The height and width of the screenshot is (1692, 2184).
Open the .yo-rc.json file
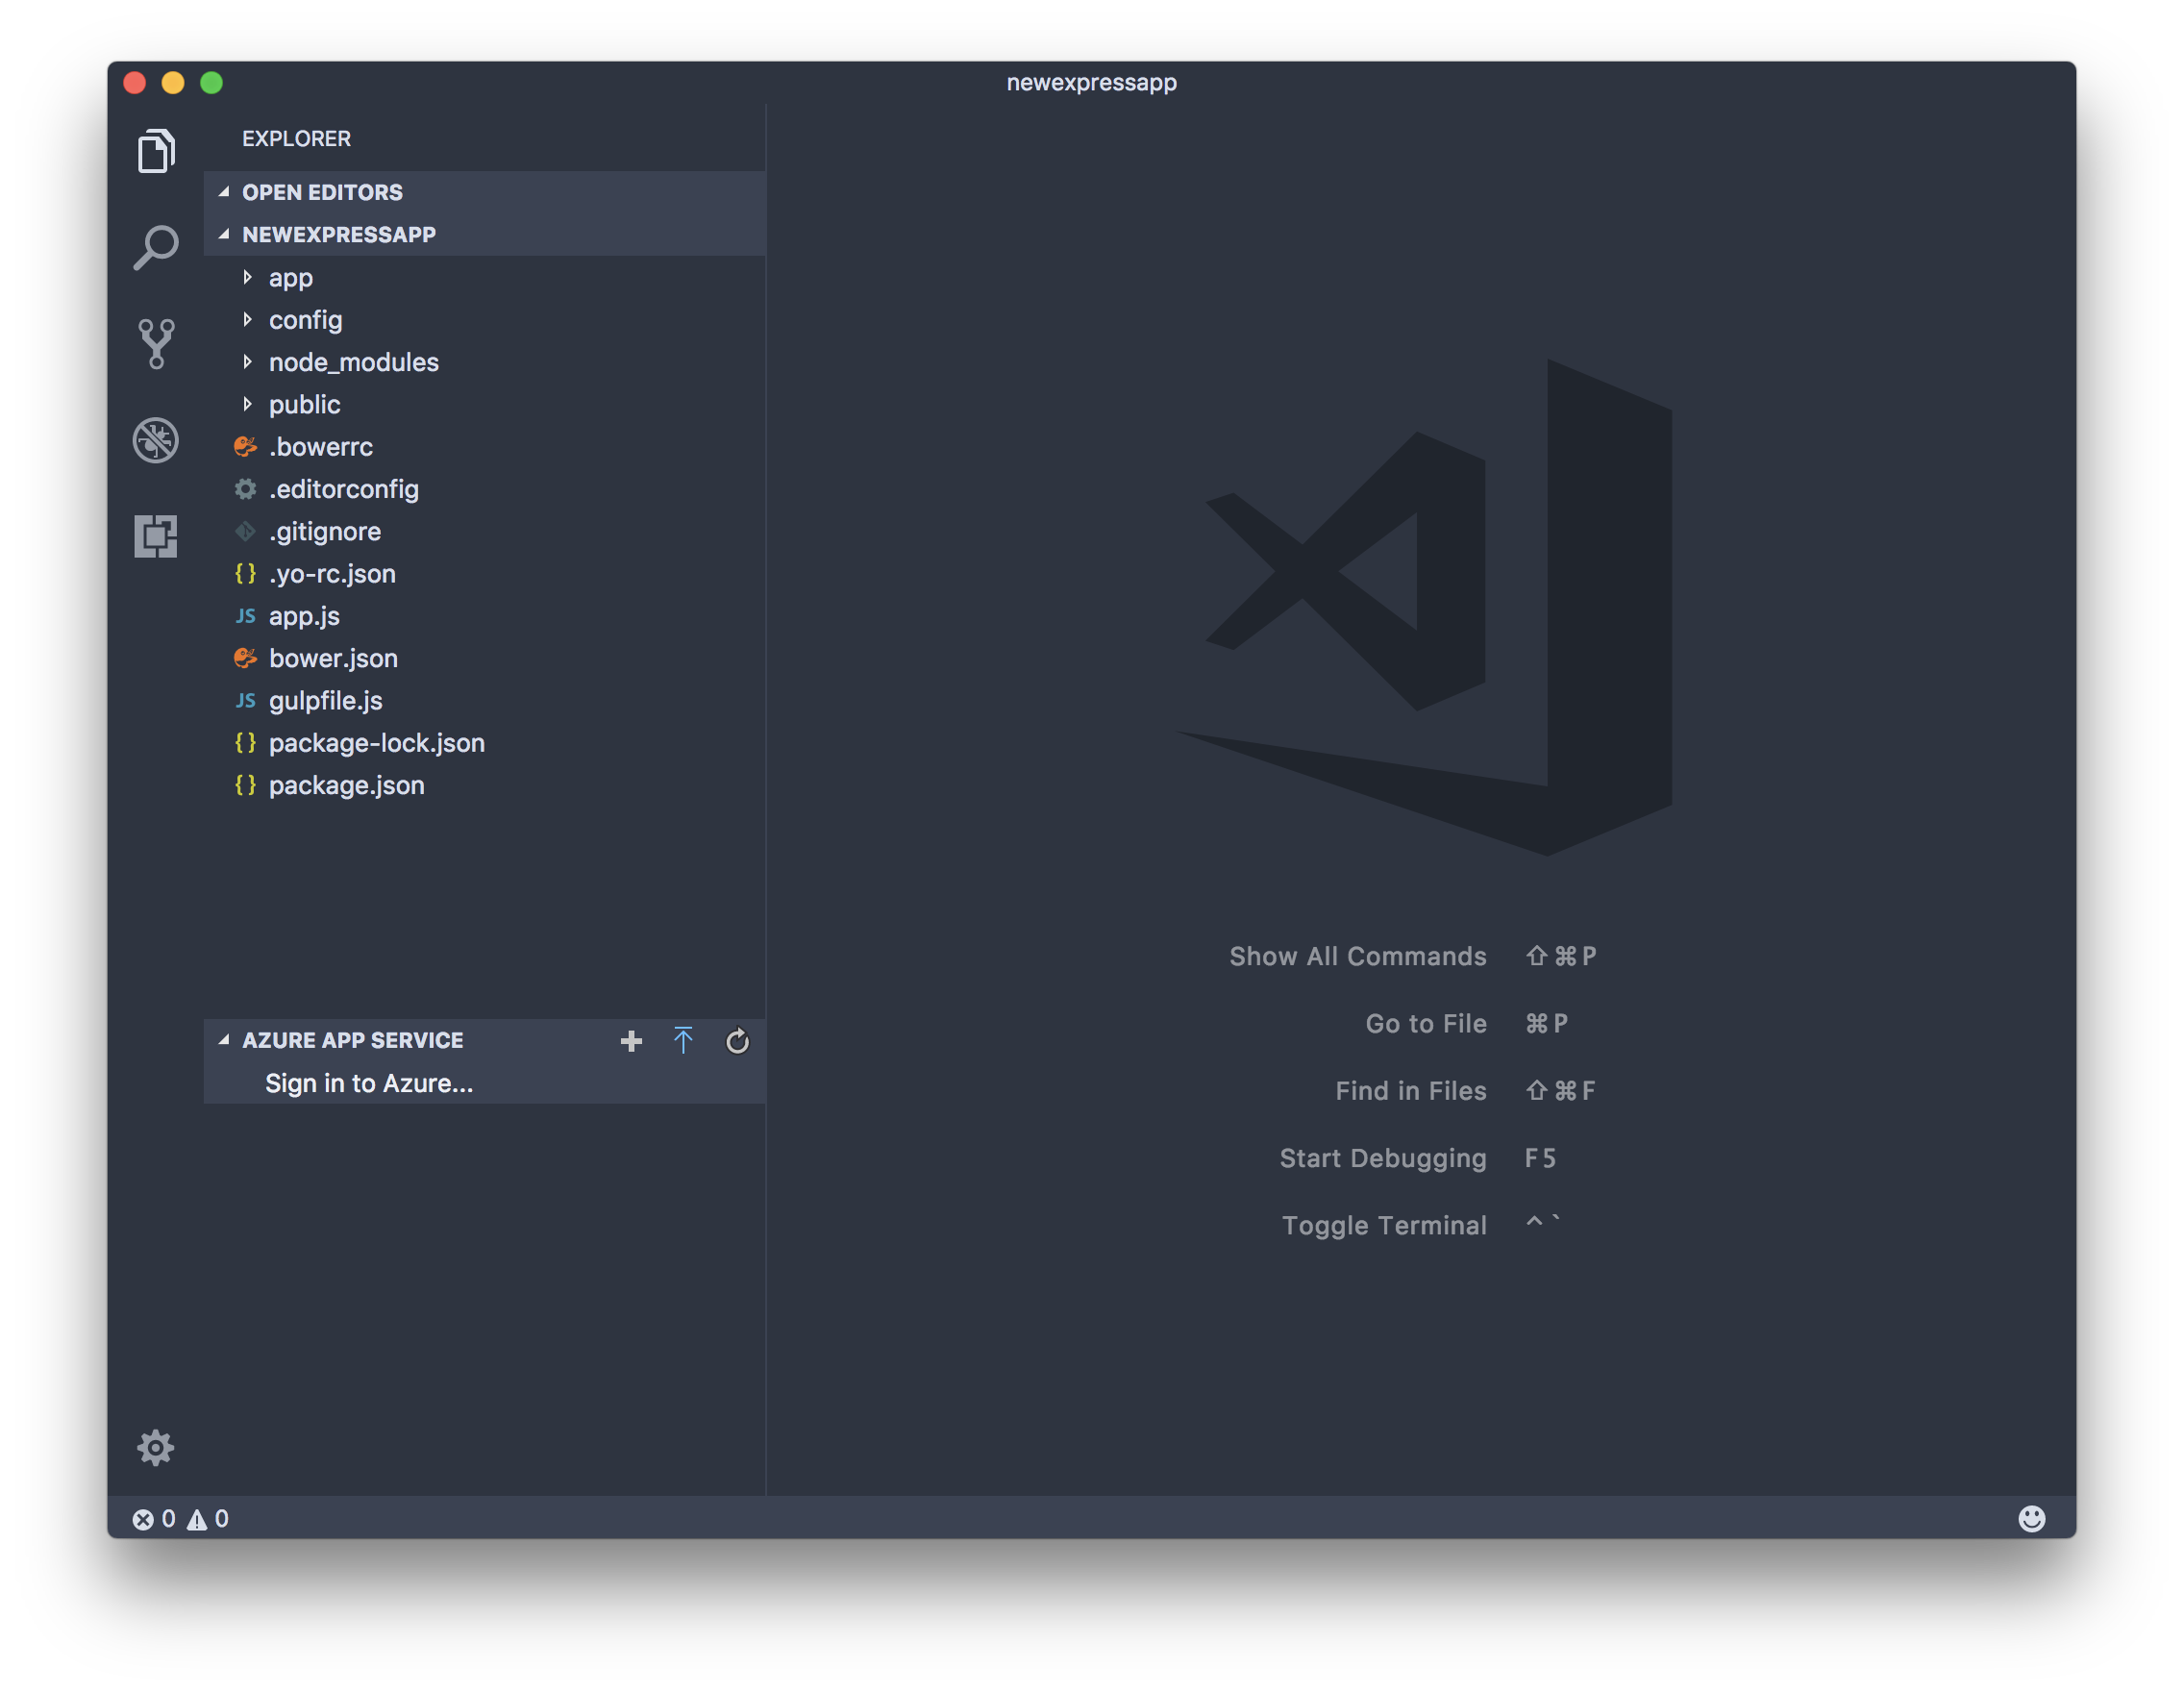click(485, 573)
